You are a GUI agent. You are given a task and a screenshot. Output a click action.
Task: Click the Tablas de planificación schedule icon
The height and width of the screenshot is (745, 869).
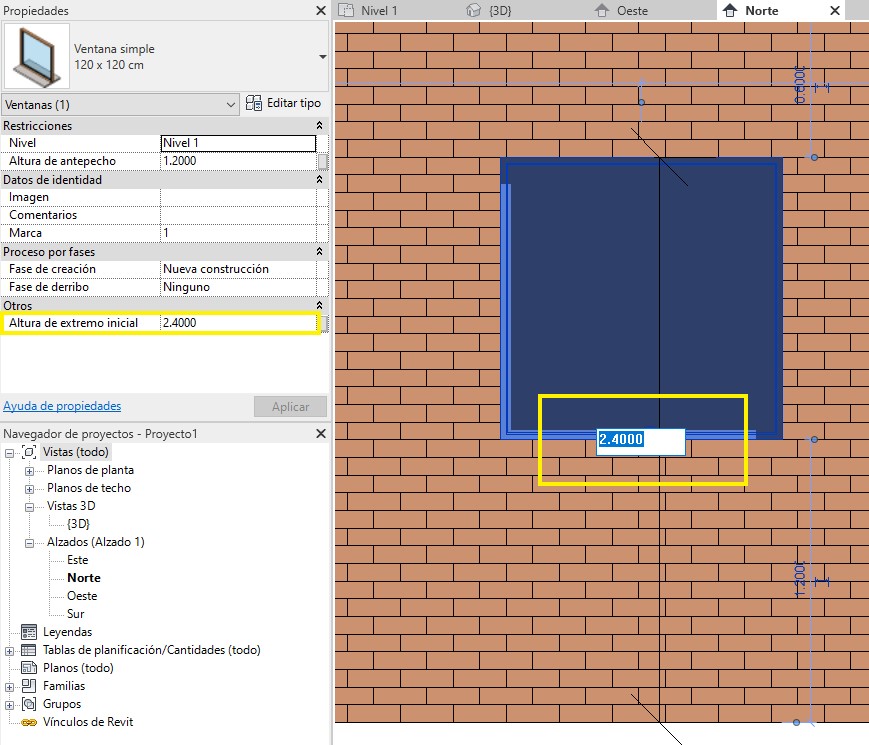pyautogui.click(x=29, y=650)
